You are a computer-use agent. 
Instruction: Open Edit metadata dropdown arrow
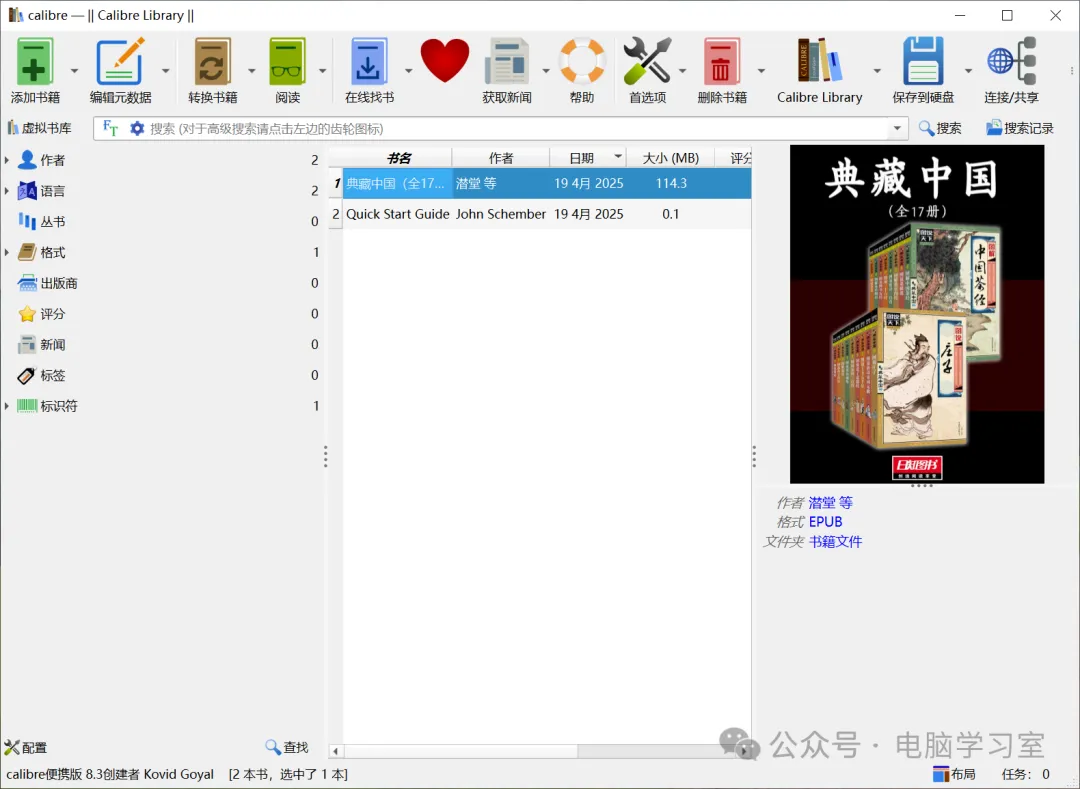(x=165, y=70)
